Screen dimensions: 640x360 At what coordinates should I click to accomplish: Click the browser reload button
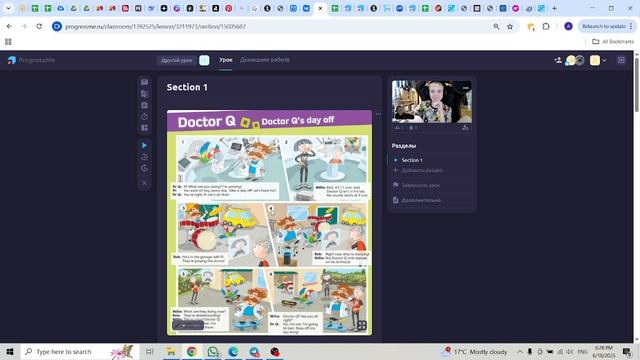tap(39, 26)
